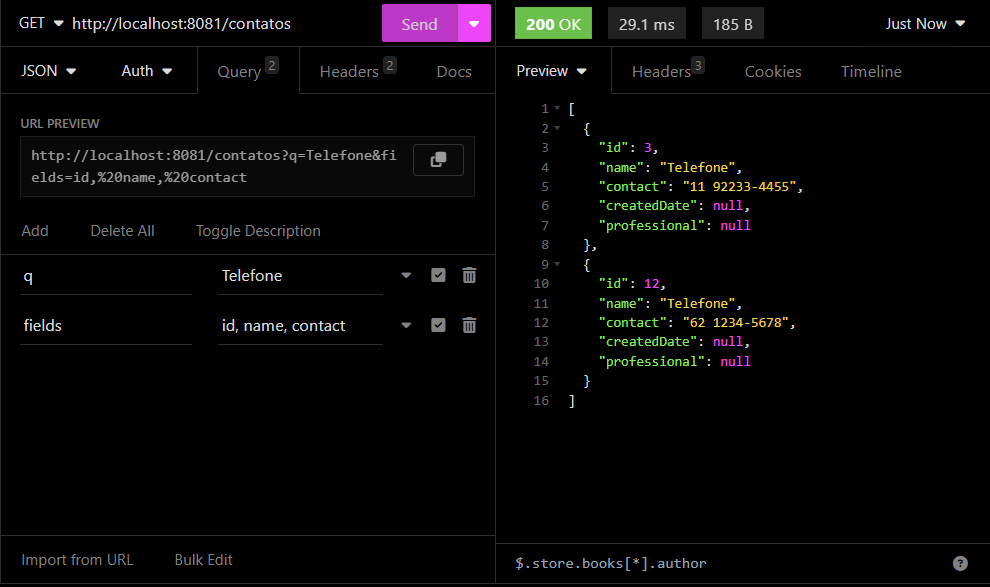Open the fields parameter options arrow

point(406,325)
